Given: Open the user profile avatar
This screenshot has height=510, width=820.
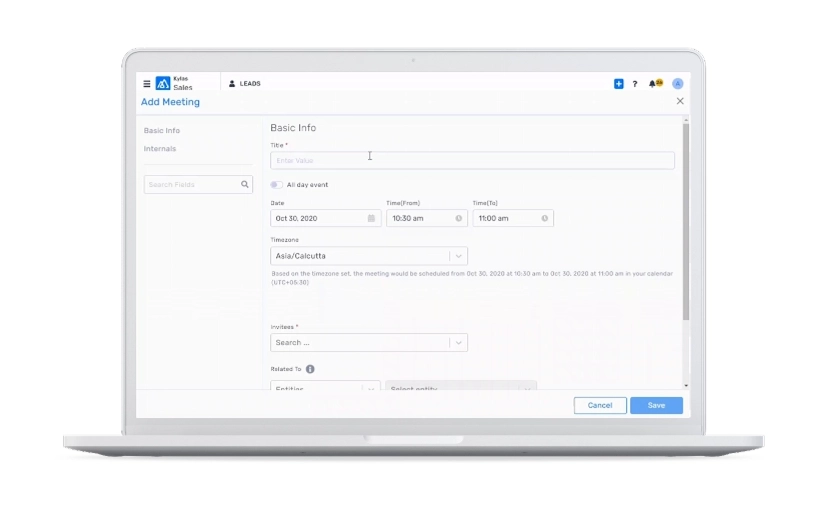Looking at the screenshot, I should tap(678, 84).
